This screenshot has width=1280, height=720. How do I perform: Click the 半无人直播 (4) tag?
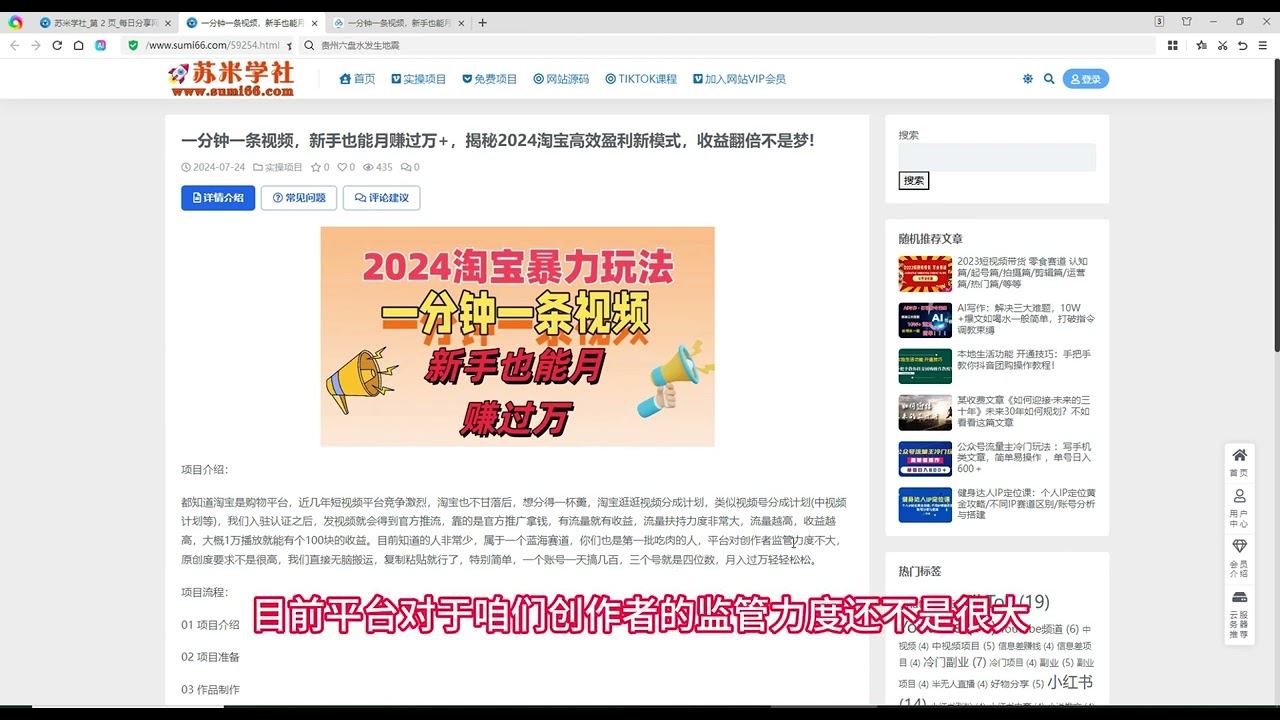(x=959, y=684)
